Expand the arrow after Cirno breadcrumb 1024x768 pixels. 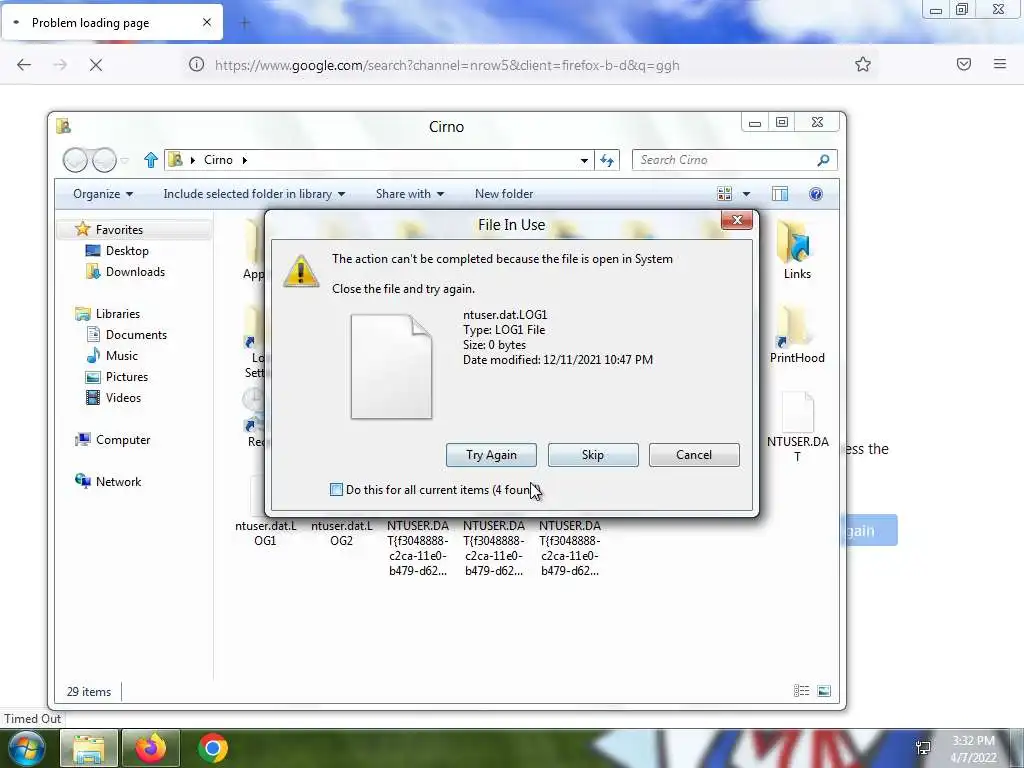pos(245,160)
